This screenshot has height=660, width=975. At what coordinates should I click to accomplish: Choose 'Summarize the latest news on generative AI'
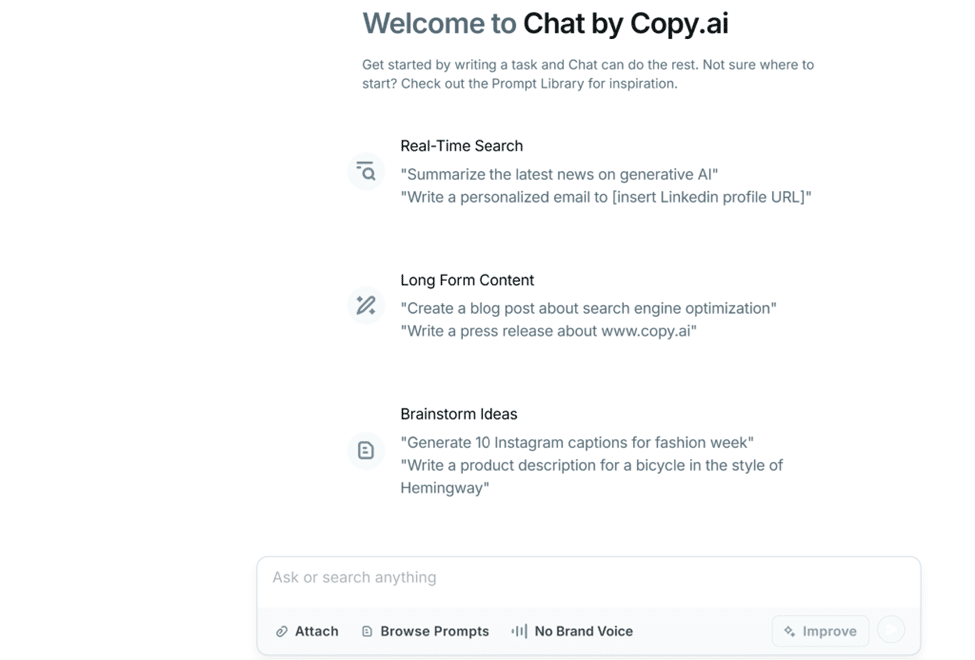tap(559, 174)
